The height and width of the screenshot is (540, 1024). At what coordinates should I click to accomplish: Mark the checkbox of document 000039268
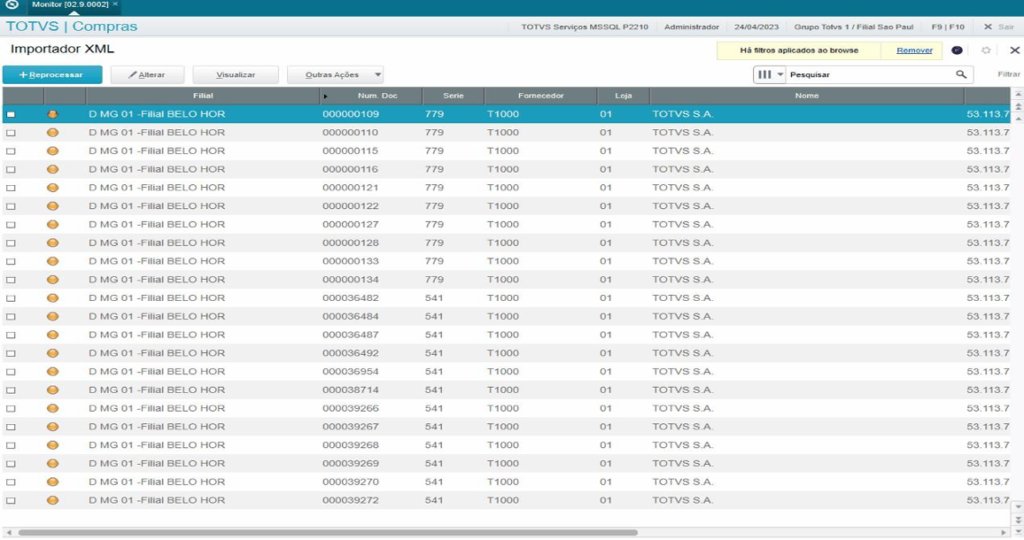pos(10,445)
